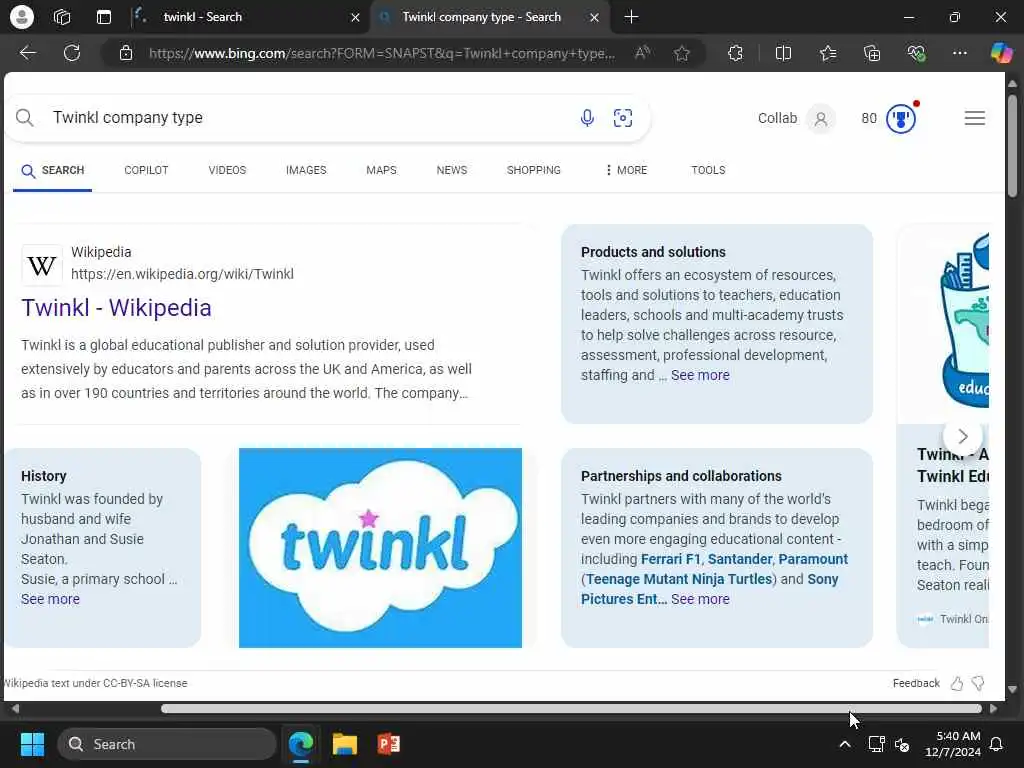
Task: Open PowerPoint from the taskbar
Action: coord(389,744)
